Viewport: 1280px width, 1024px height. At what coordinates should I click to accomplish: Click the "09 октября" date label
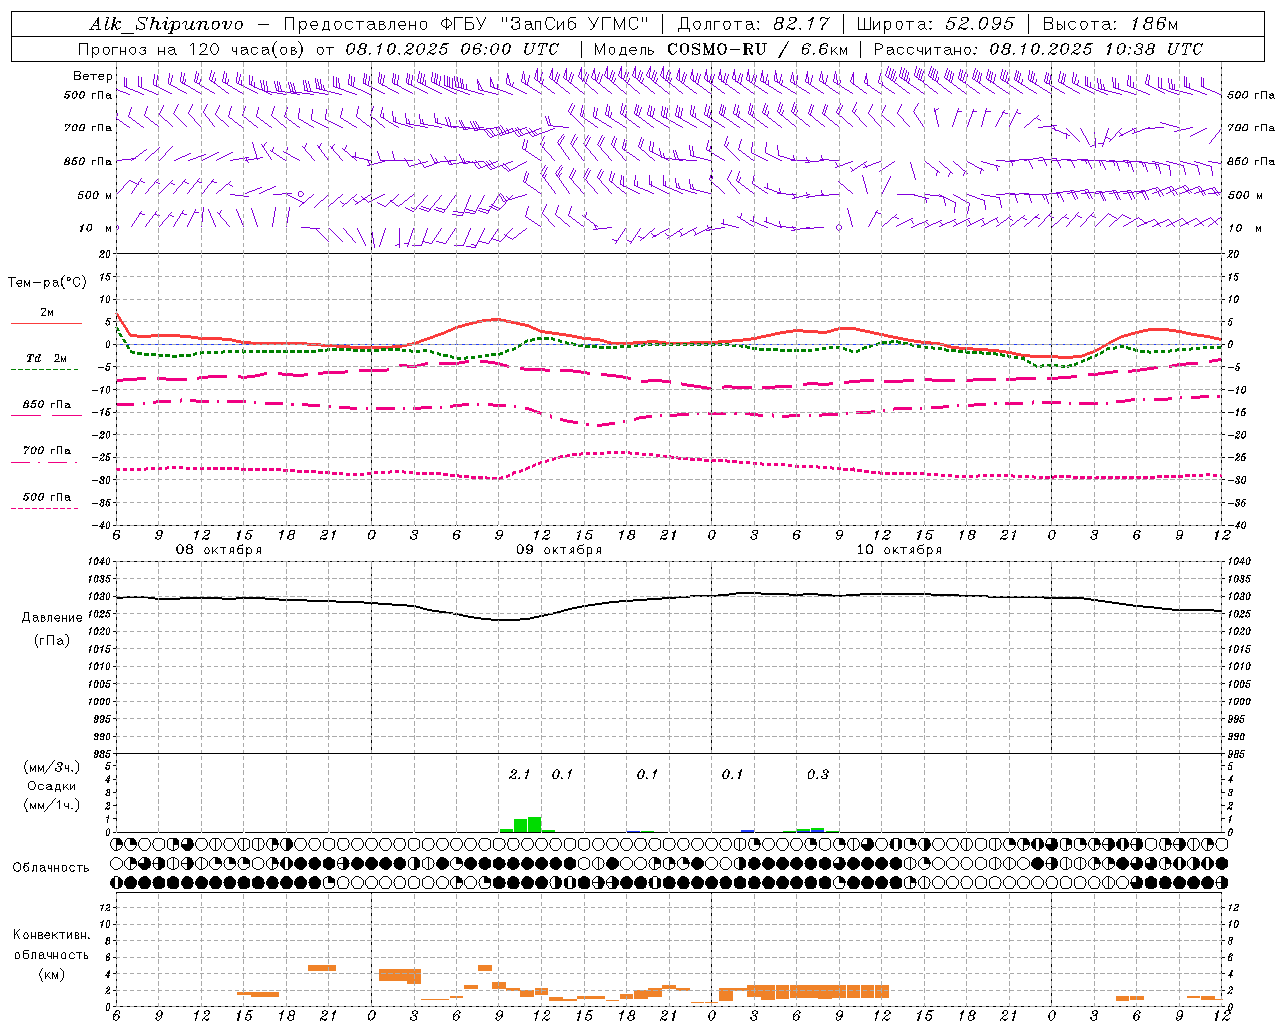point(559,550)
